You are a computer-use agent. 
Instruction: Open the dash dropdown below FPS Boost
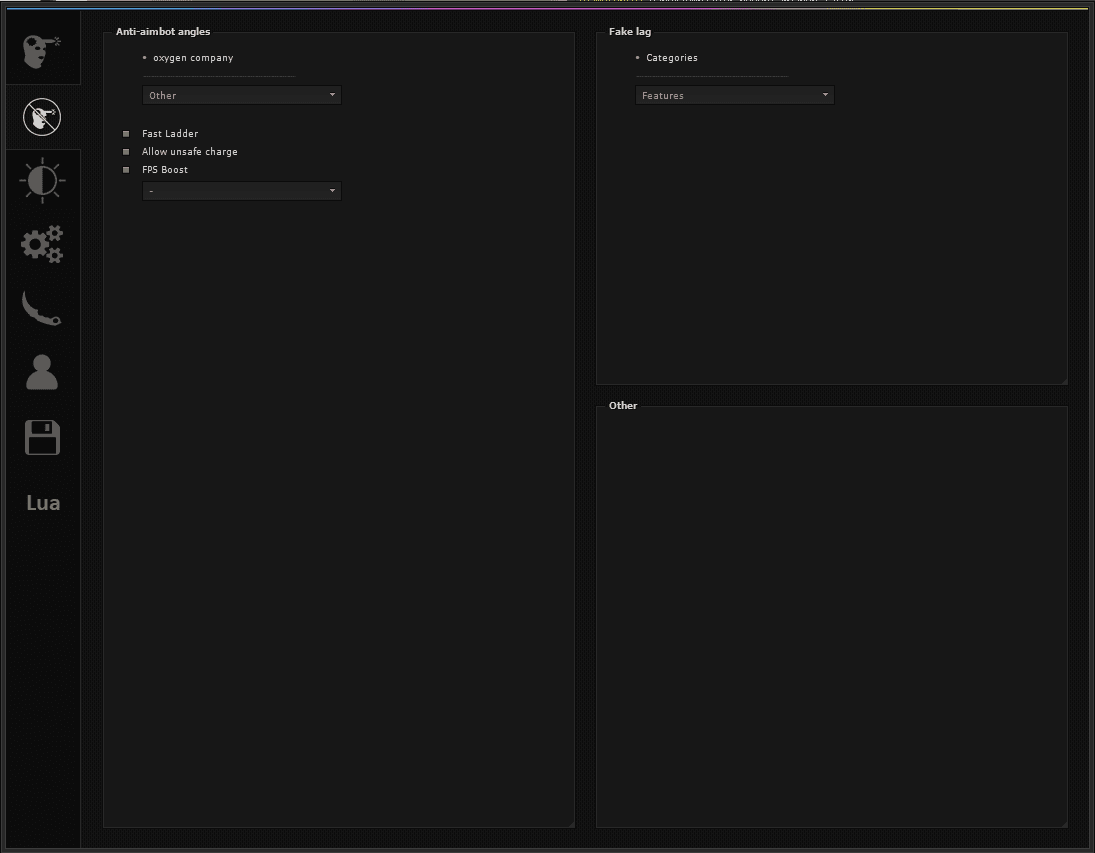click(x=242, y=191)
